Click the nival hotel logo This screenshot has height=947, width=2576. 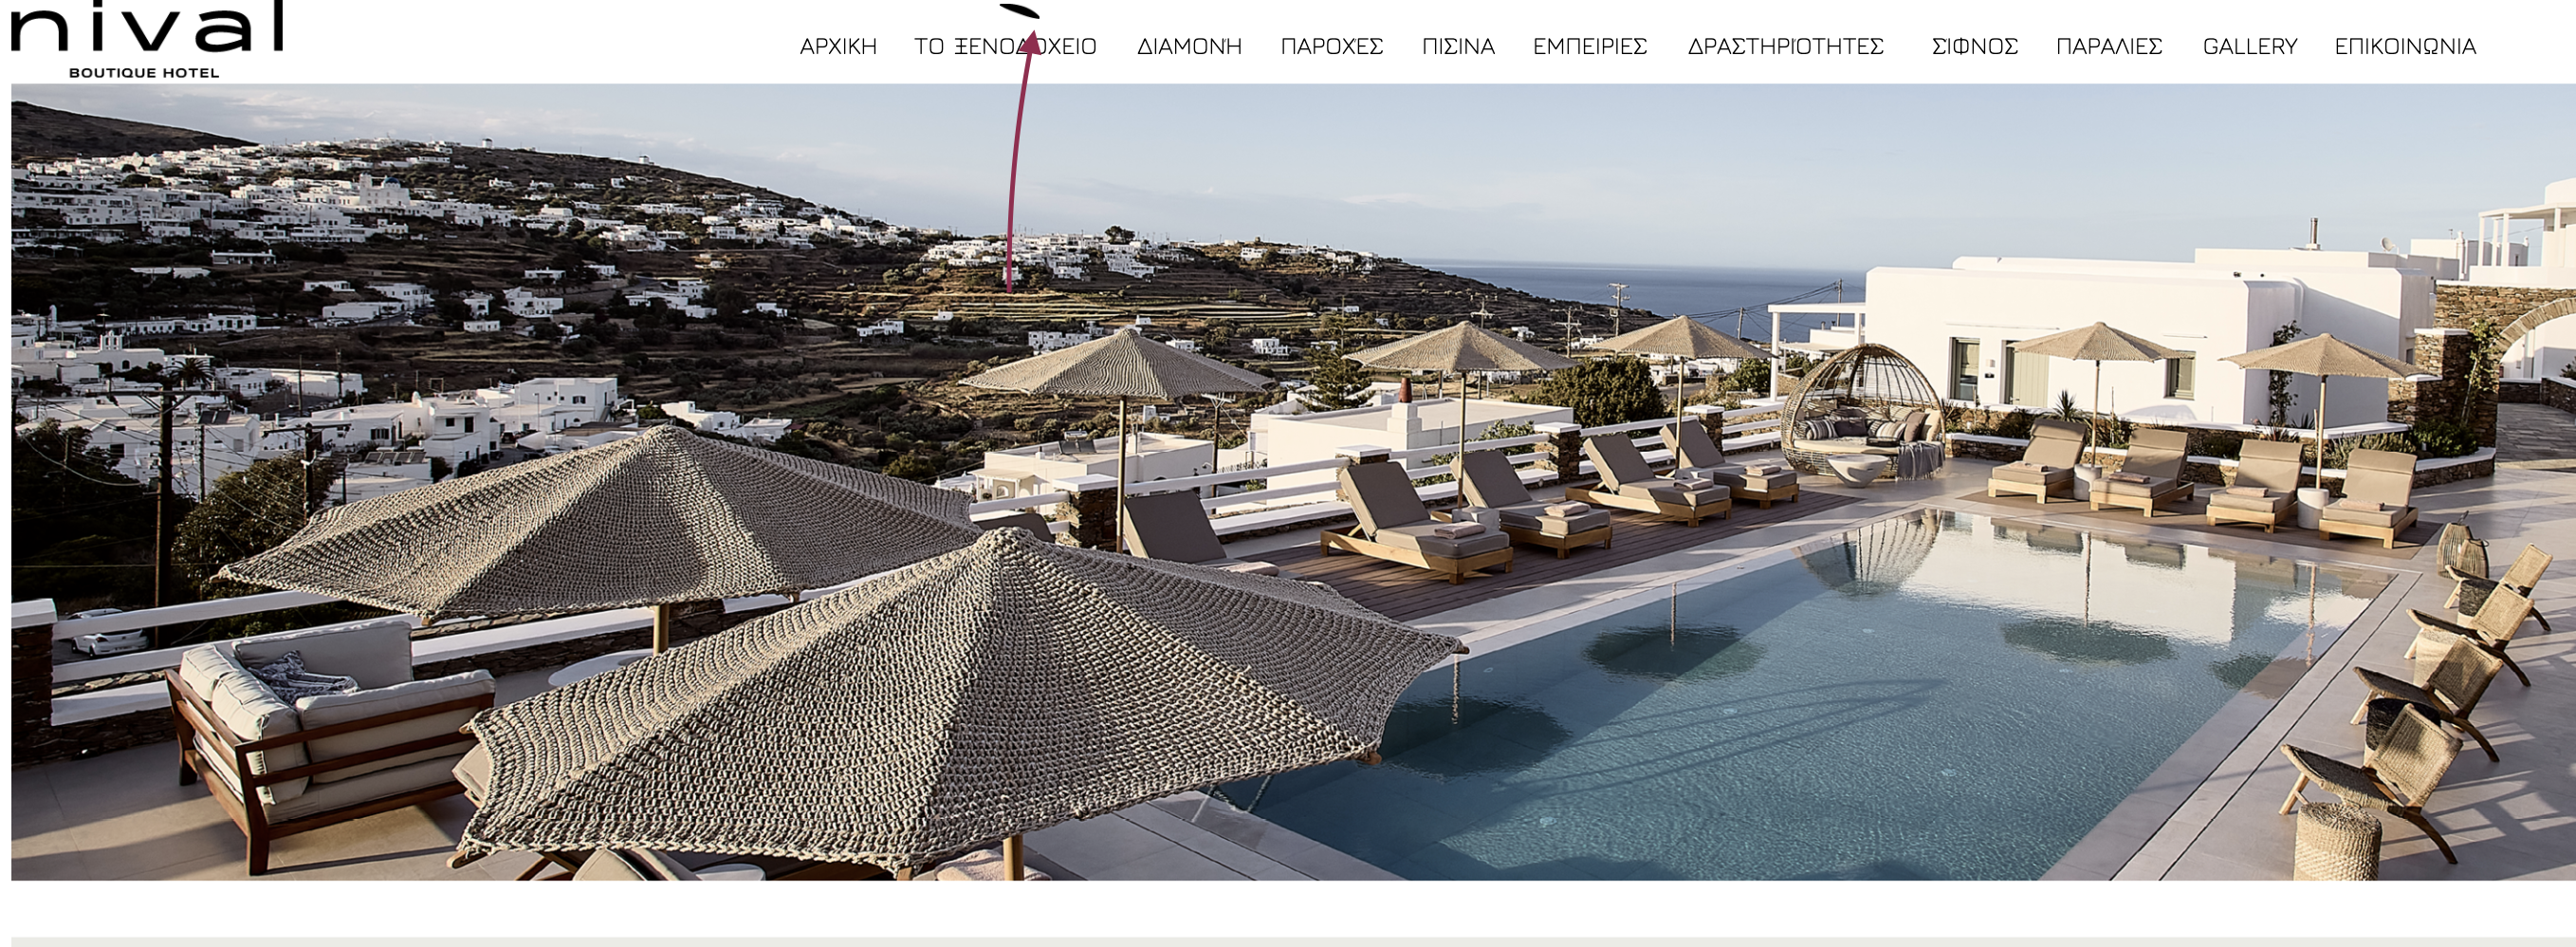tap(147, 39)
